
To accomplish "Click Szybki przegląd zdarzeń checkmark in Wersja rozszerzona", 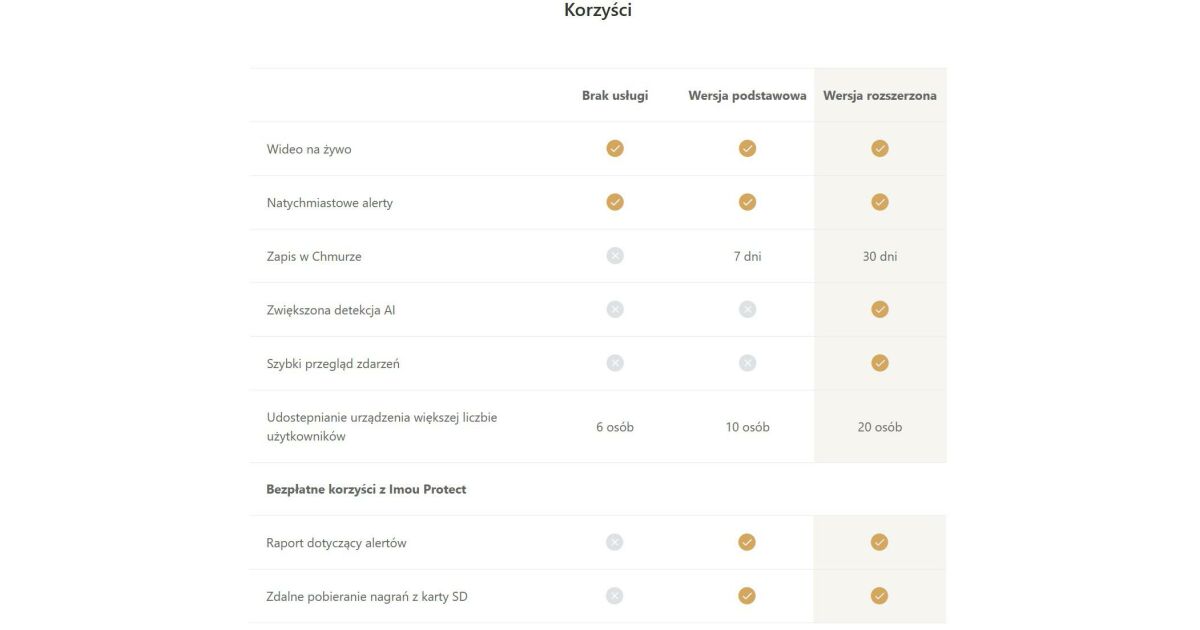I will (x=880, y=363).
